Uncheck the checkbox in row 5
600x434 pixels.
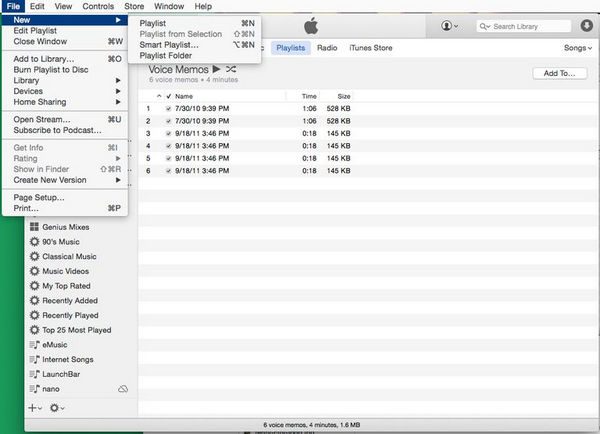pyautogui.click(x=168, y=158)
